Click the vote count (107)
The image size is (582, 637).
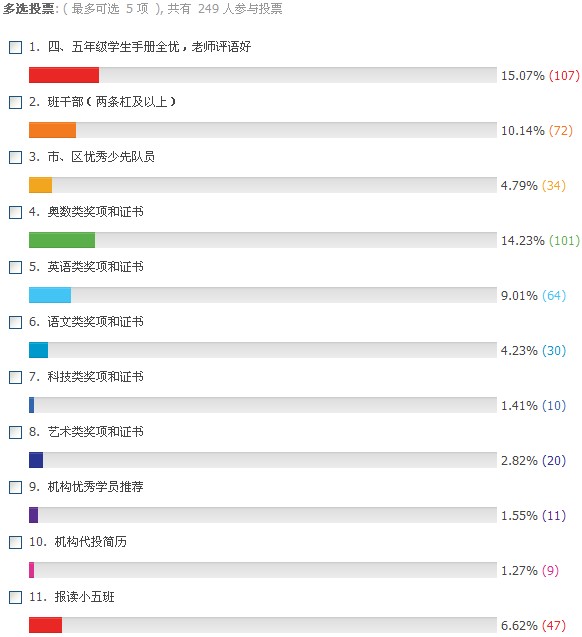(x=564, y=76)
